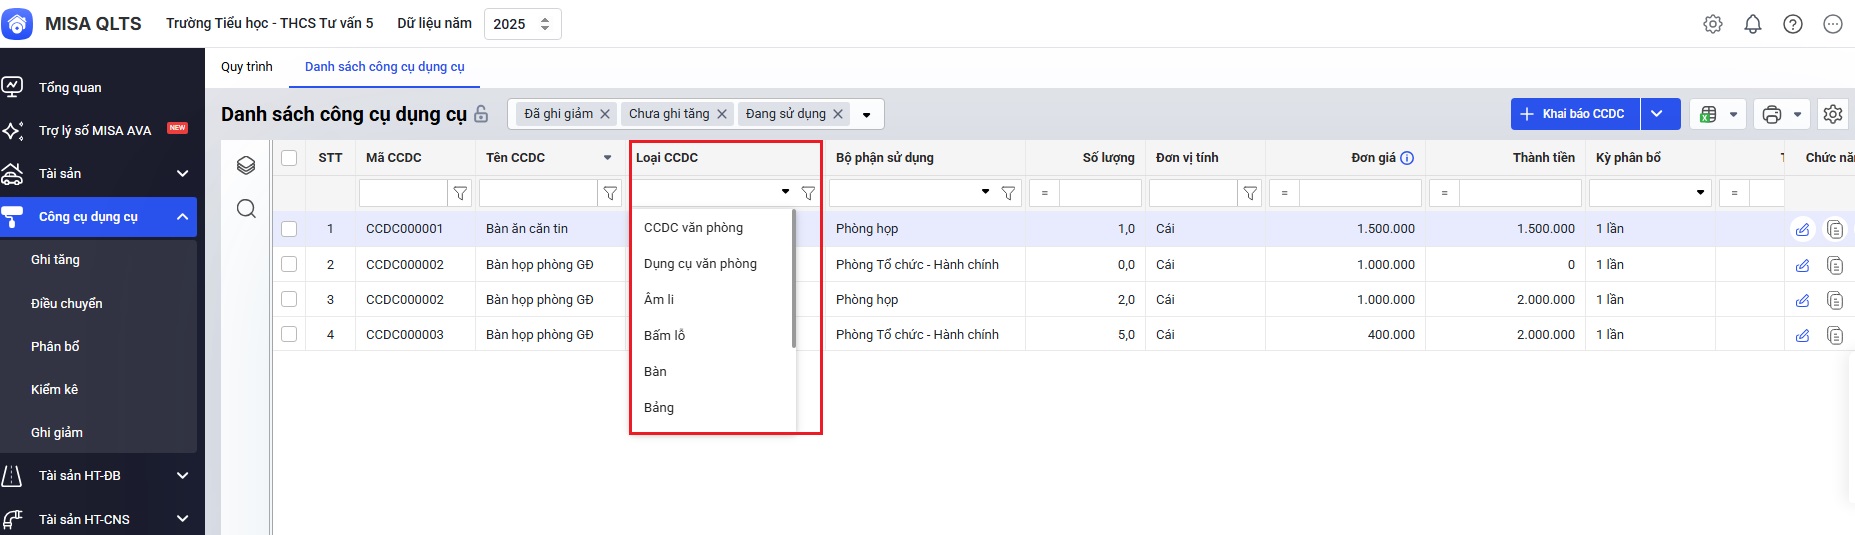Screen dimensions: 1855x535
Task: Open the help question mark icon
Action: [x=1793, y=24]
